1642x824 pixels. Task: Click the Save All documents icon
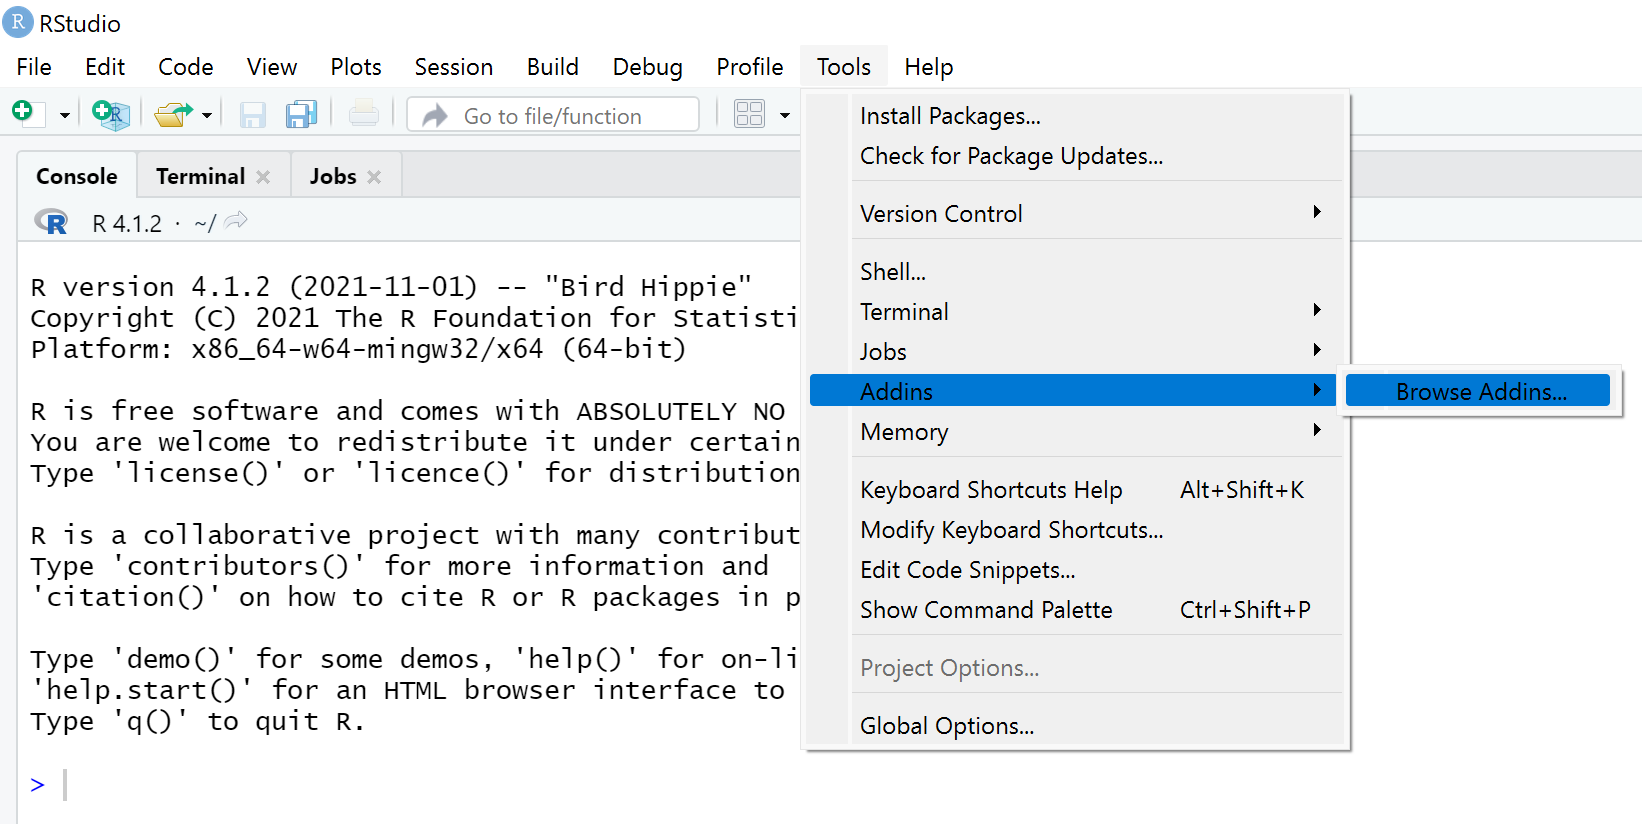(301, 114)
